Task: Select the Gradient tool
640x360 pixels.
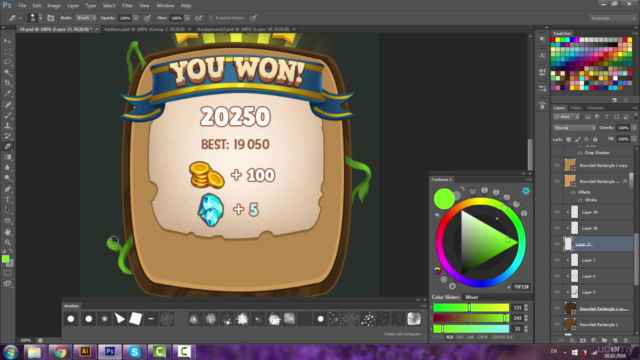Action: 8,157
